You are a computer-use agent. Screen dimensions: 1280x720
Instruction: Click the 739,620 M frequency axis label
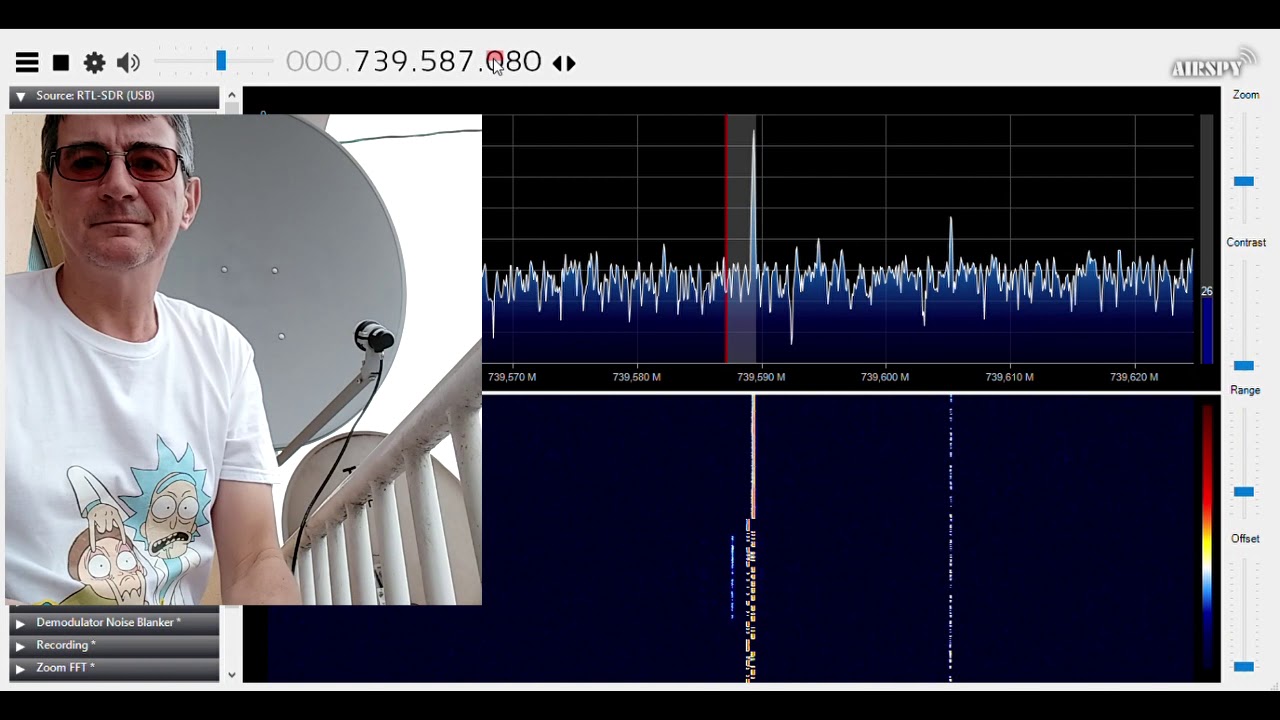[x=1134, y=377]
